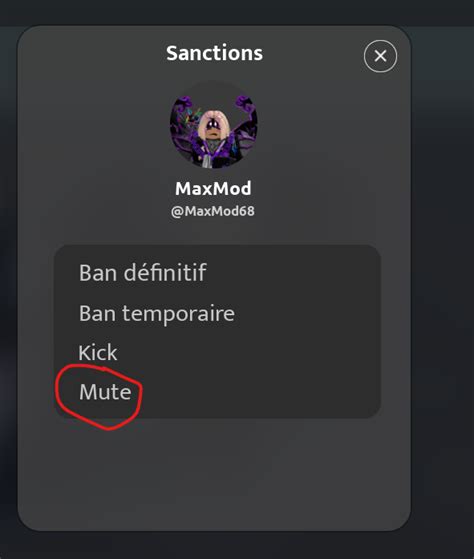Viewport: 474px width, 559px height.
Task: Click the blank area right of Kick
Action: tap(249, 353)
